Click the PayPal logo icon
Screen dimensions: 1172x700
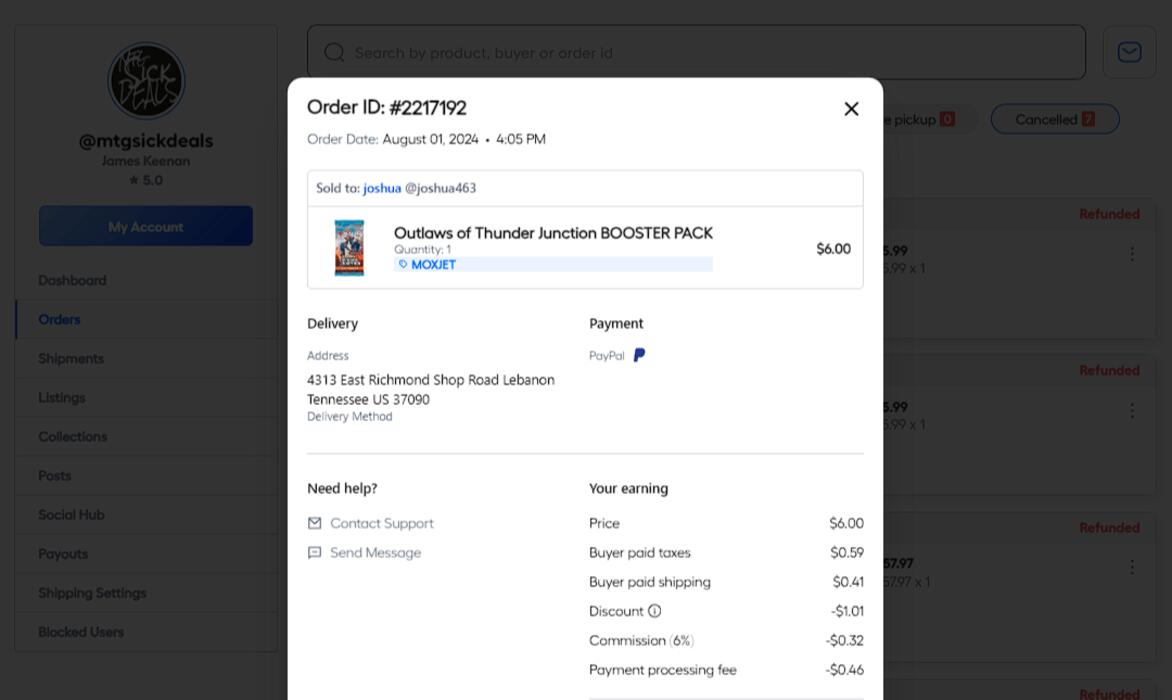(x=639, y=356)
